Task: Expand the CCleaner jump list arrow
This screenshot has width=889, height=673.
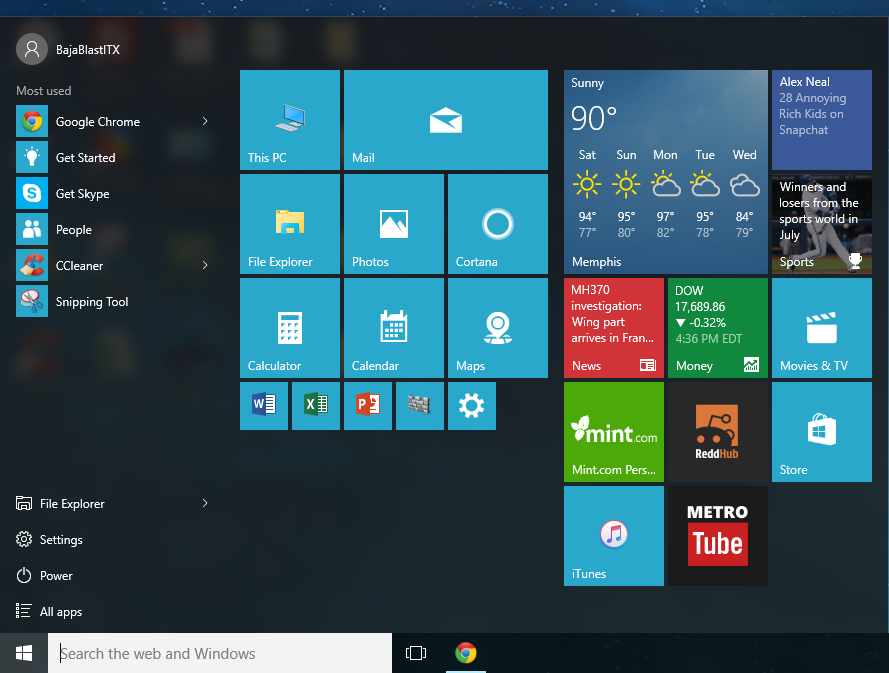Action: click(205, 265)
